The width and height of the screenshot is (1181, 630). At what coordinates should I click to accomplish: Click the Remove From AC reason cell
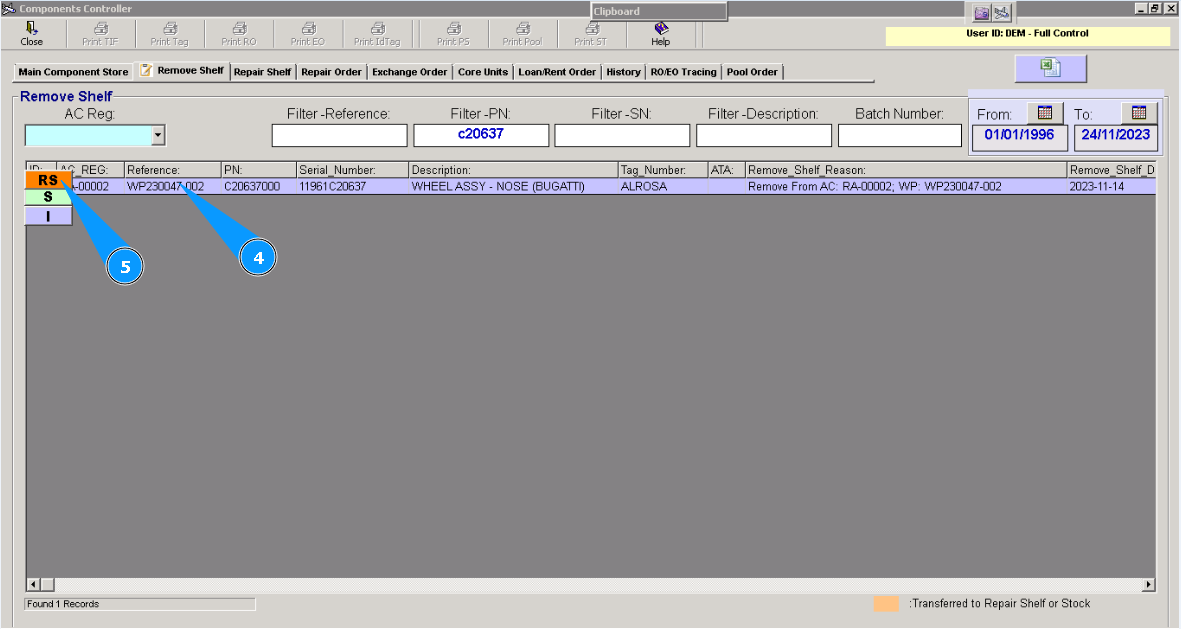(x=906, y=186)
